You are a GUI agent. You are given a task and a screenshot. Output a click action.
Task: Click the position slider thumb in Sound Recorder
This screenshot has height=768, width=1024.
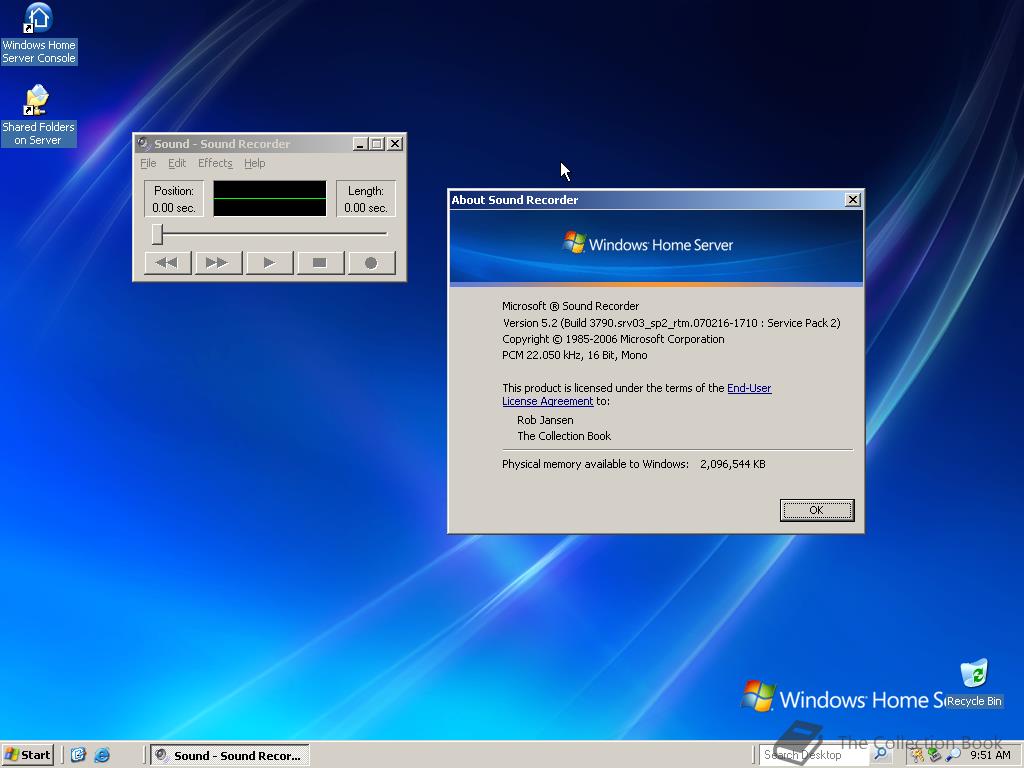click(x=157, y=234)
